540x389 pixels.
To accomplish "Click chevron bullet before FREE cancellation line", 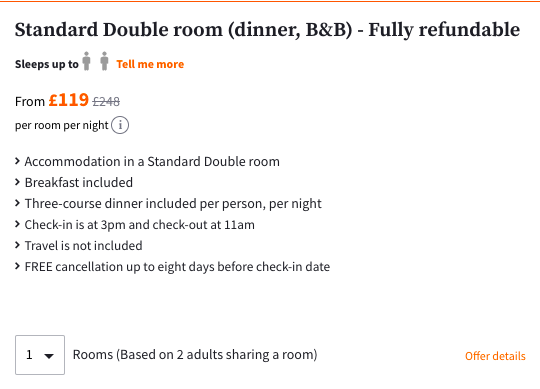I will pyautogui.click(x=17, y=266).
